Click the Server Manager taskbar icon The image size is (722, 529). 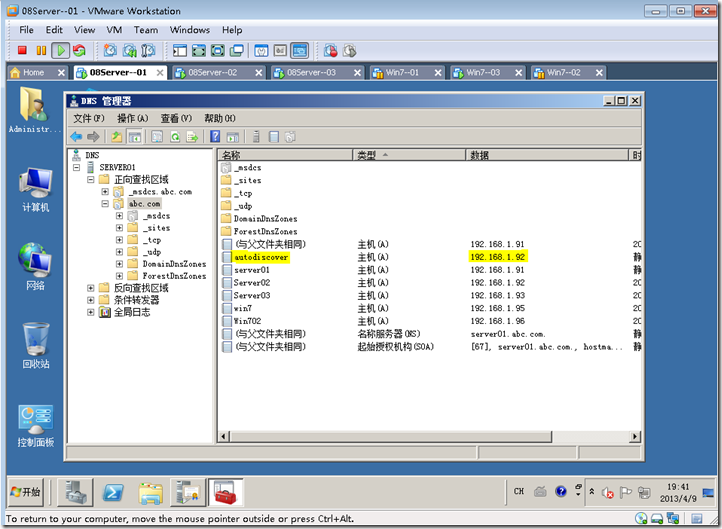pos(76,492)
